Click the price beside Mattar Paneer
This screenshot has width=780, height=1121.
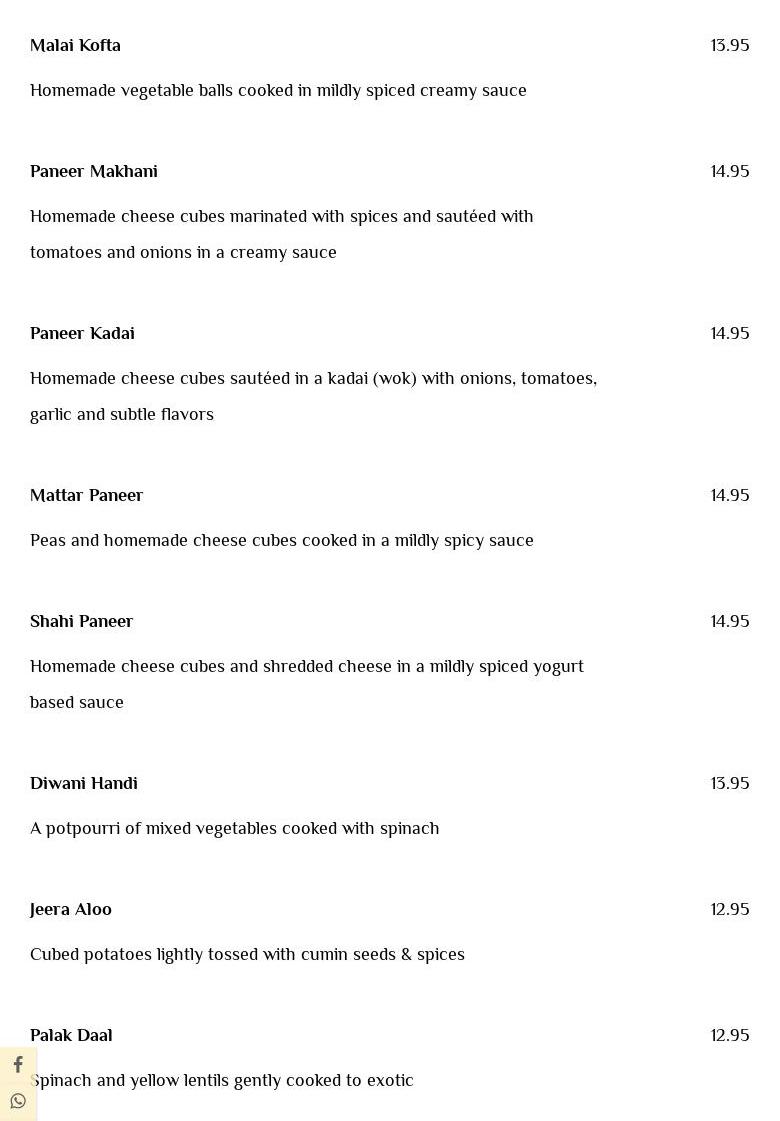pyautogui.click(x=729, y=496)
